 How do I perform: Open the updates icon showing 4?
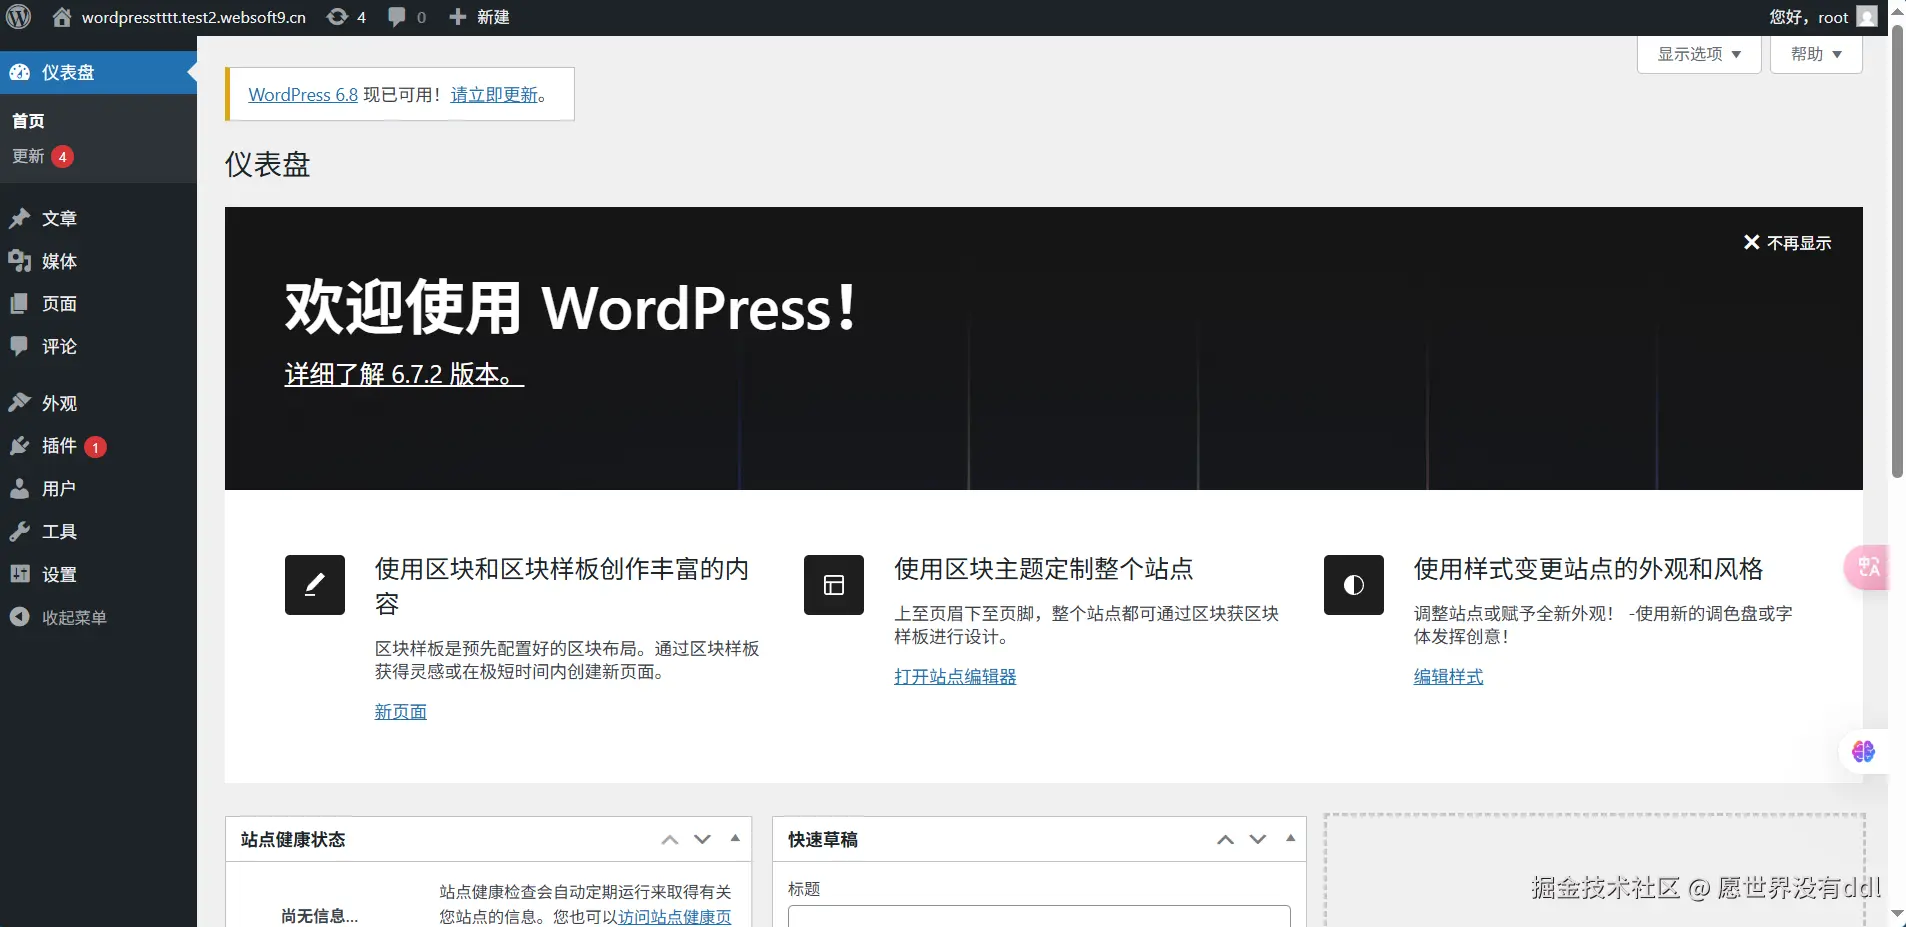pyautogui.click(x=338, y=17)
